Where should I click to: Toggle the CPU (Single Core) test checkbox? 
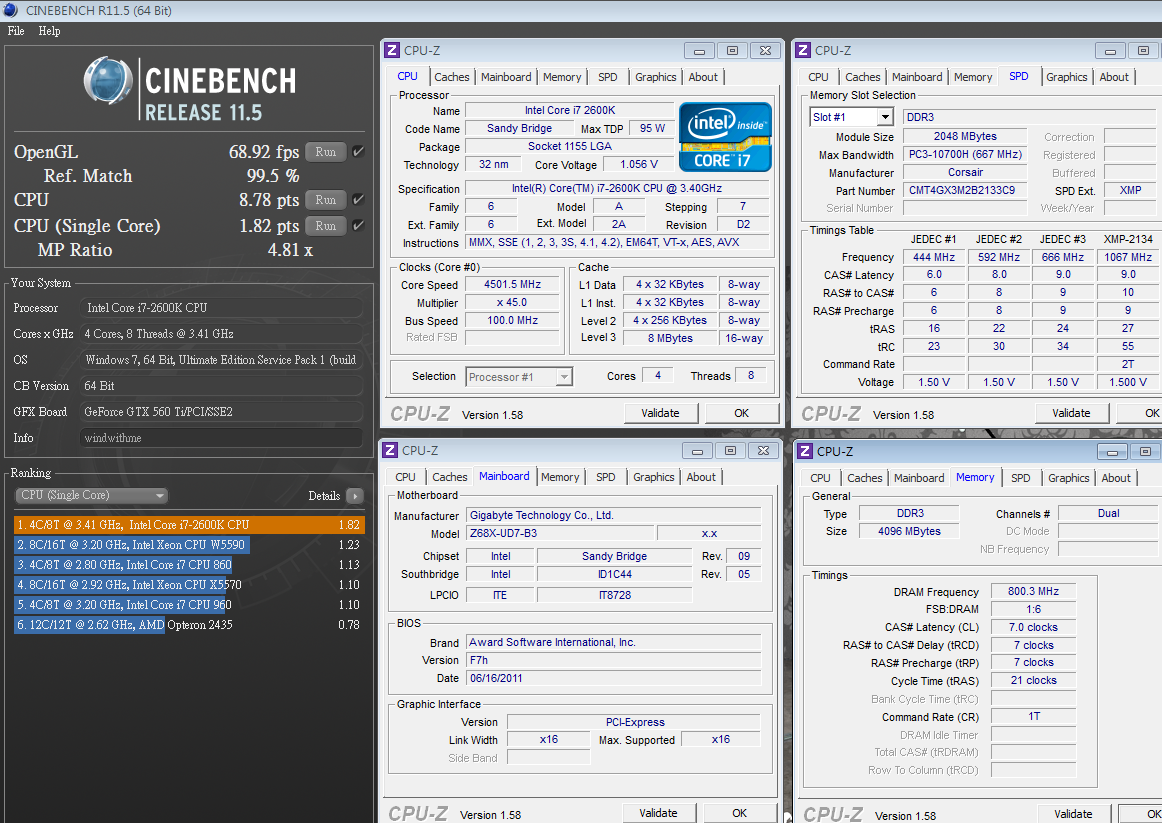click(359, 226)
